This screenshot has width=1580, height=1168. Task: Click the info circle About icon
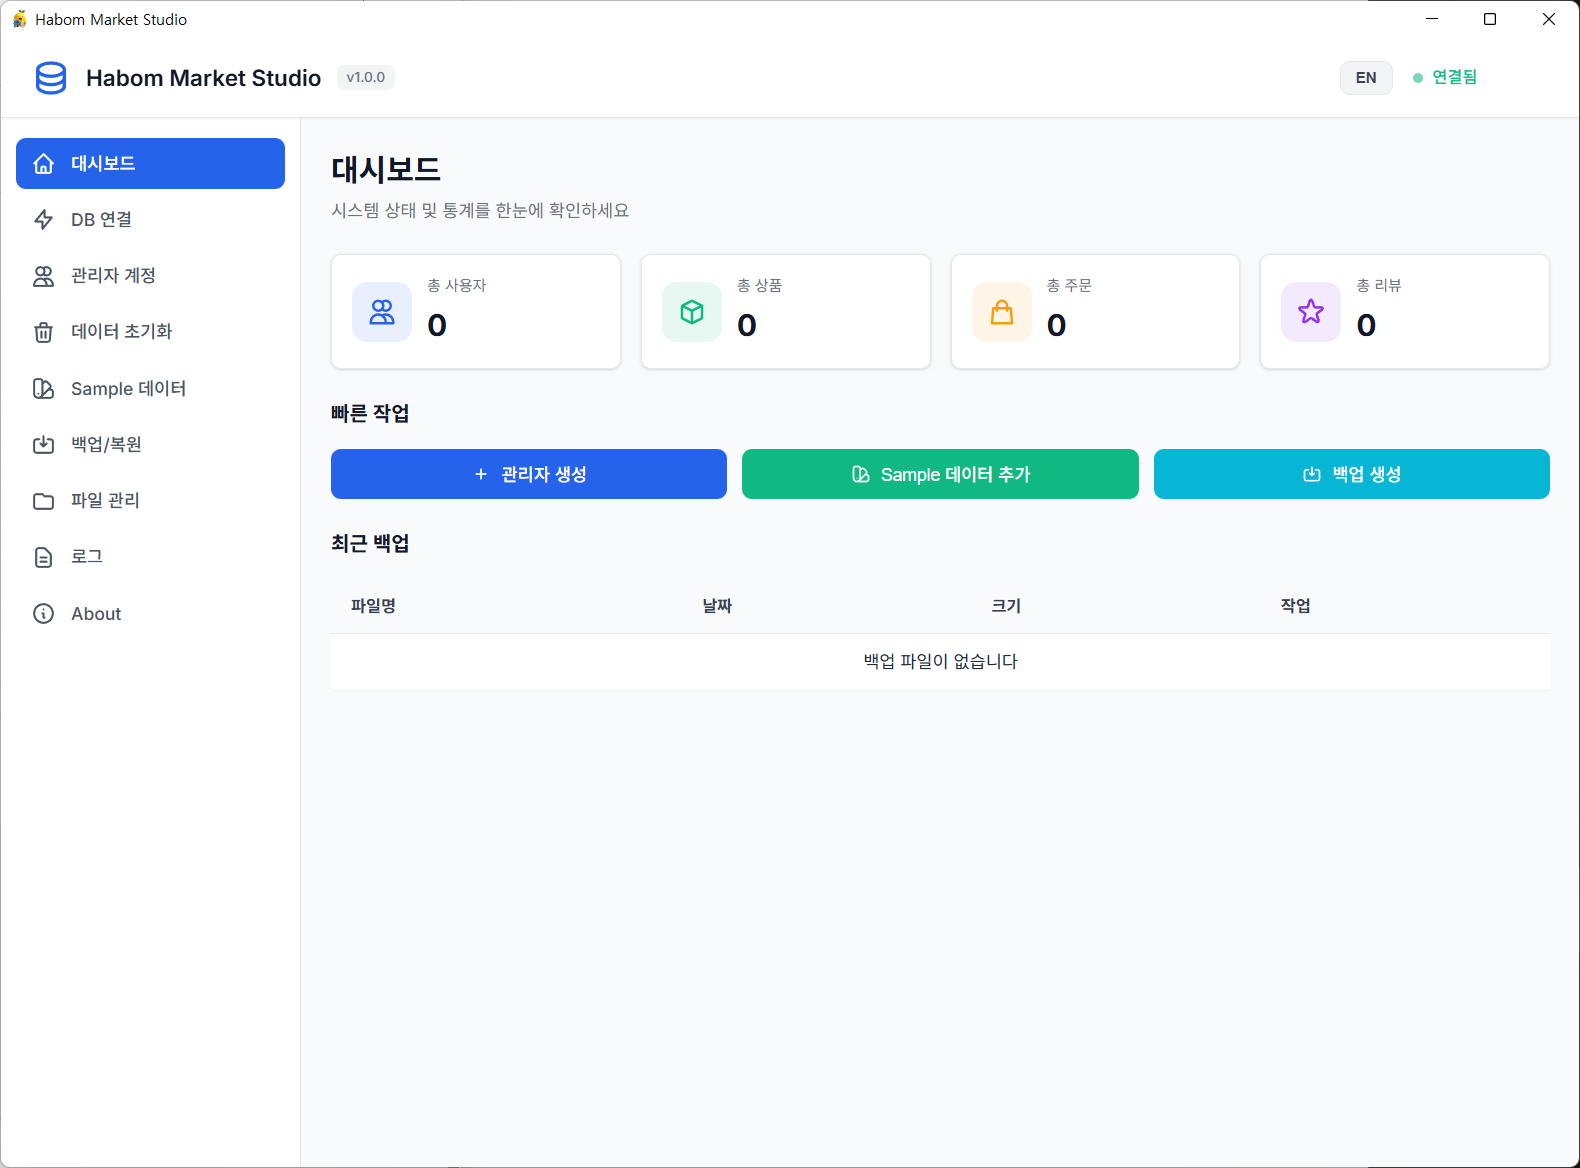[x=44, y=614]
